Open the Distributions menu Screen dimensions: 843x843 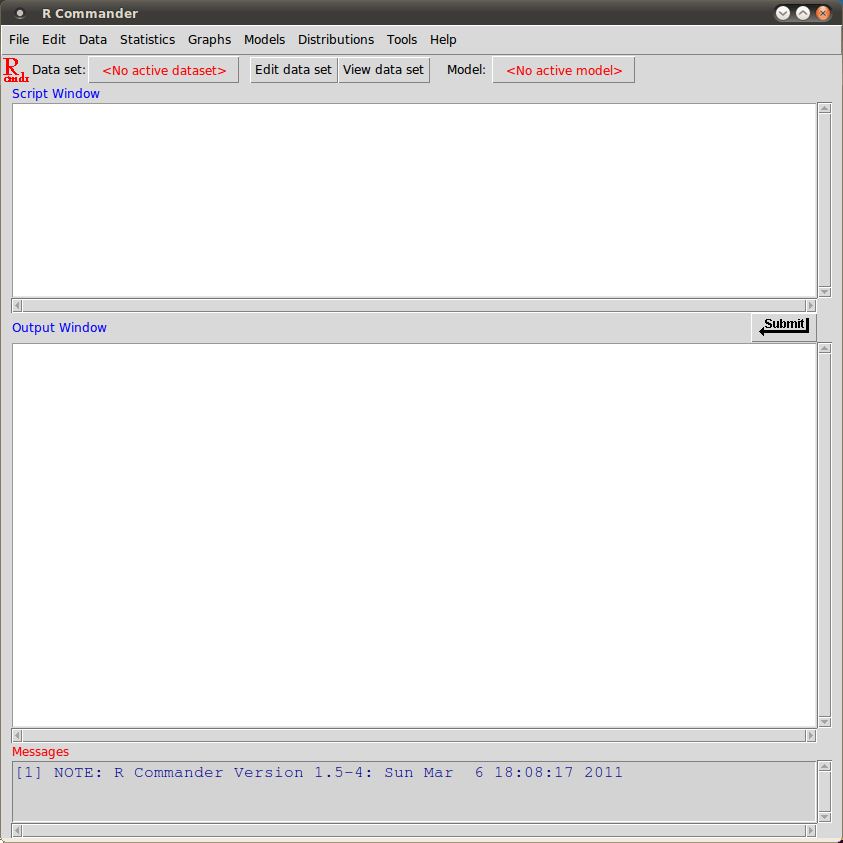335,40
